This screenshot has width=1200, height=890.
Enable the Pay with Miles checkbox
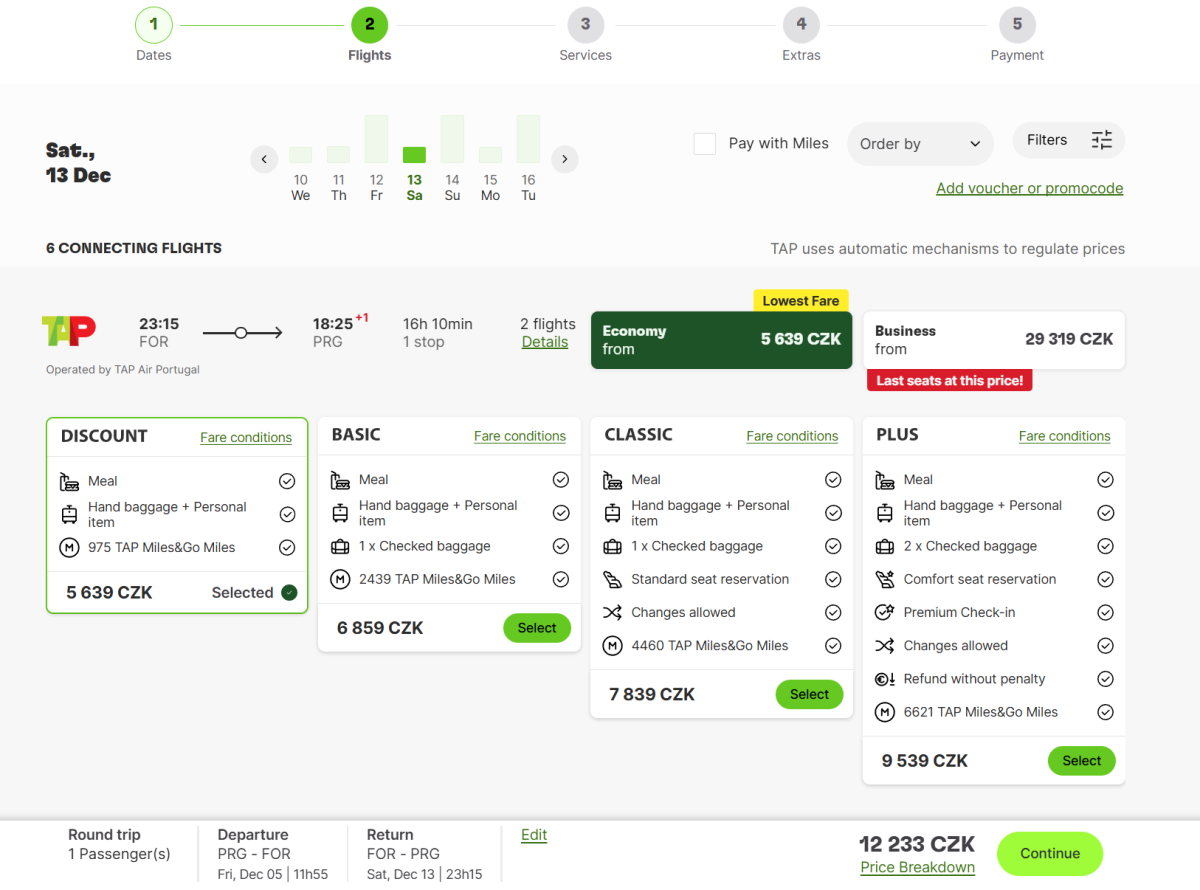coord(705,144)
